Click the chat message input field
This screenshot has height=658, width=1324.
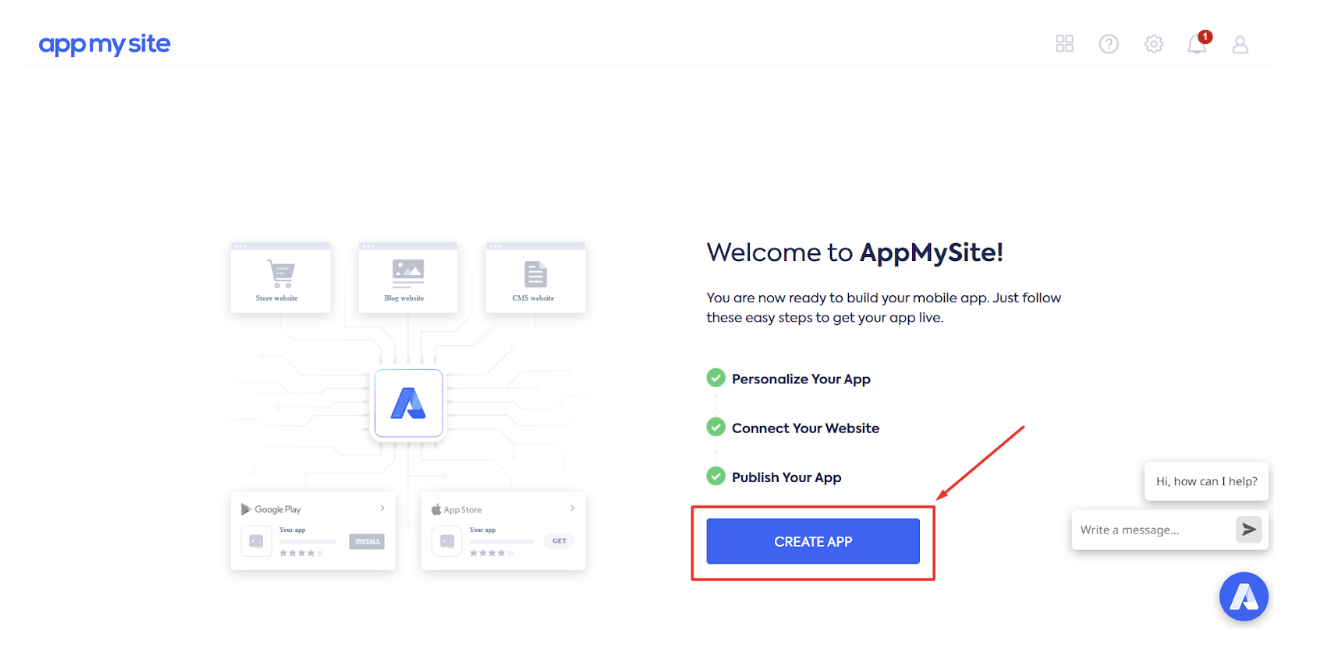point(1155,530)
